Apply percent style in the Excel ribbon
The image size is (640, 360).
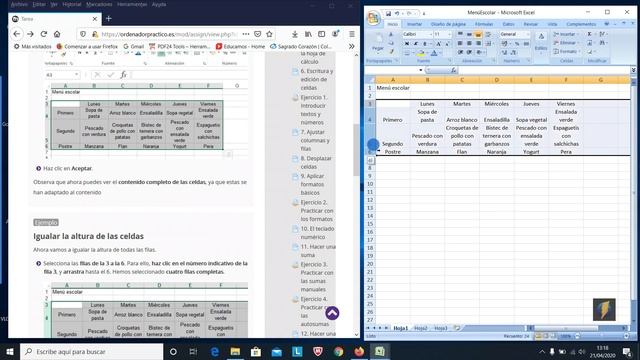coord(517,43)
